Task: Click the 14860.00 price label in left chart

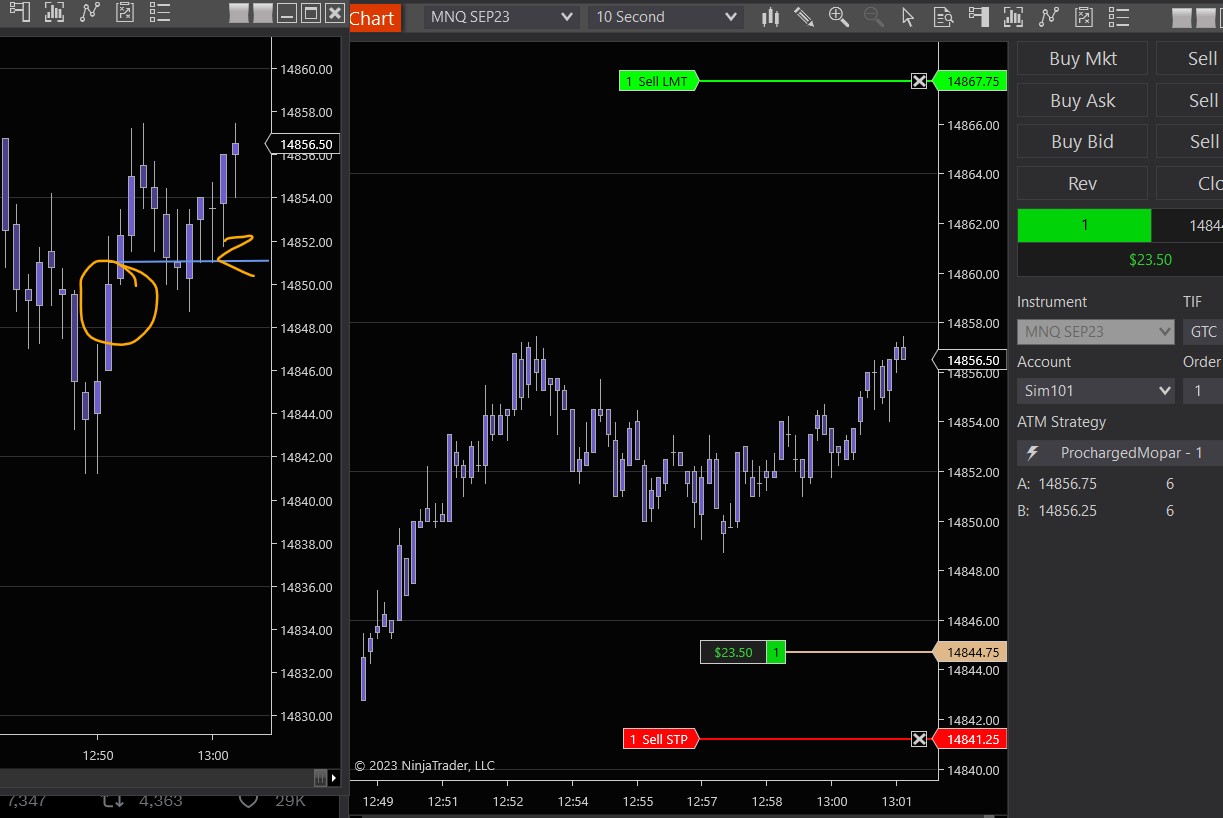Action: [x=306, y=69]
